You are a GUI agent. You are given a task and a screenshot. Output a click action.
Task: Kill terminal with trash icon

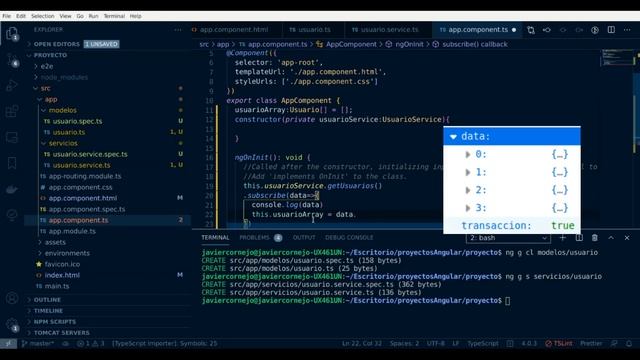pyautogui.click(x=595, y=238)
